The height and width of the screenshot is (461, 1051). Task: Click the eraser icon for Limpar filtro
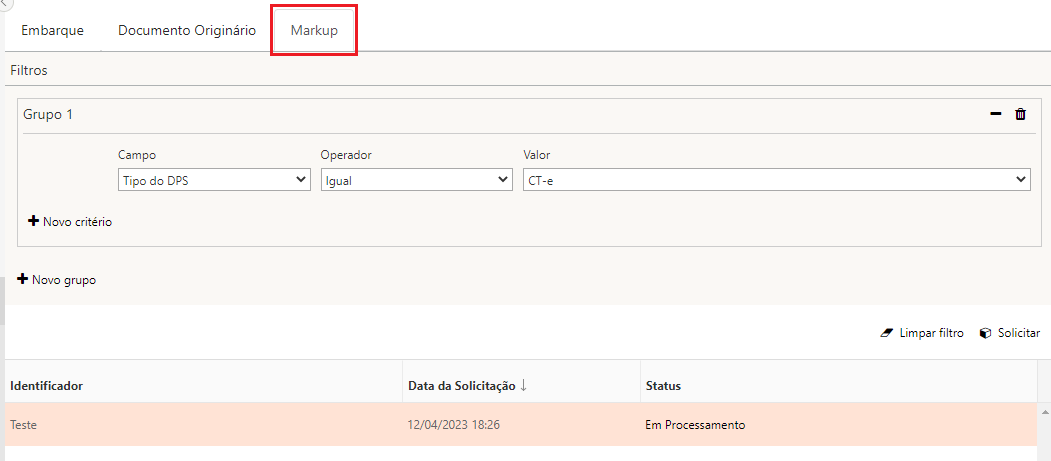885,333
